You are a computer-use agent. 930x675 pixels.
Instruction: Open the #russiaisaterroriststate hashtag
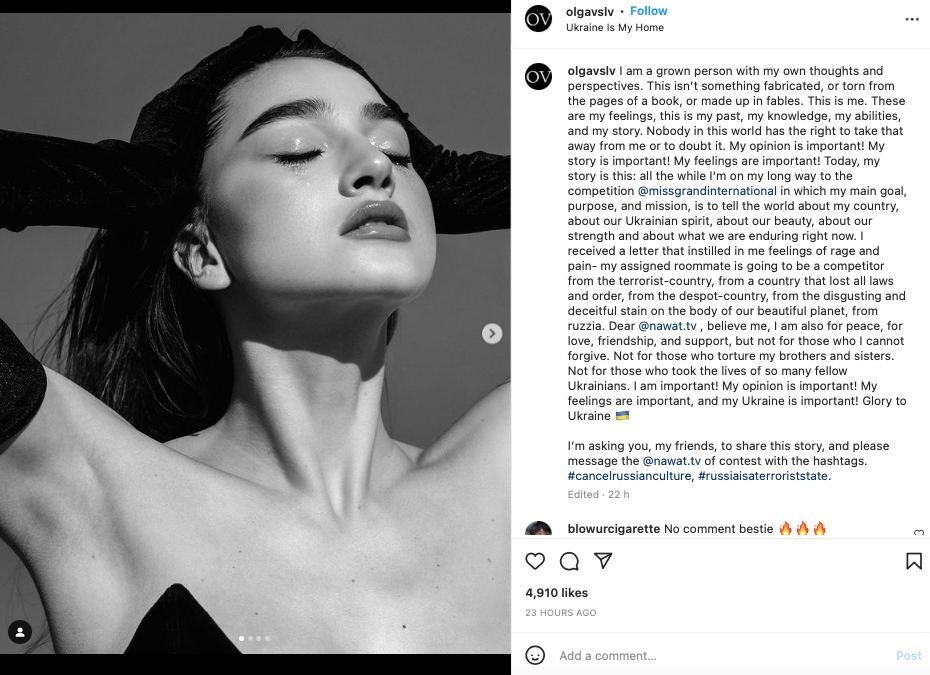[763, 476]
